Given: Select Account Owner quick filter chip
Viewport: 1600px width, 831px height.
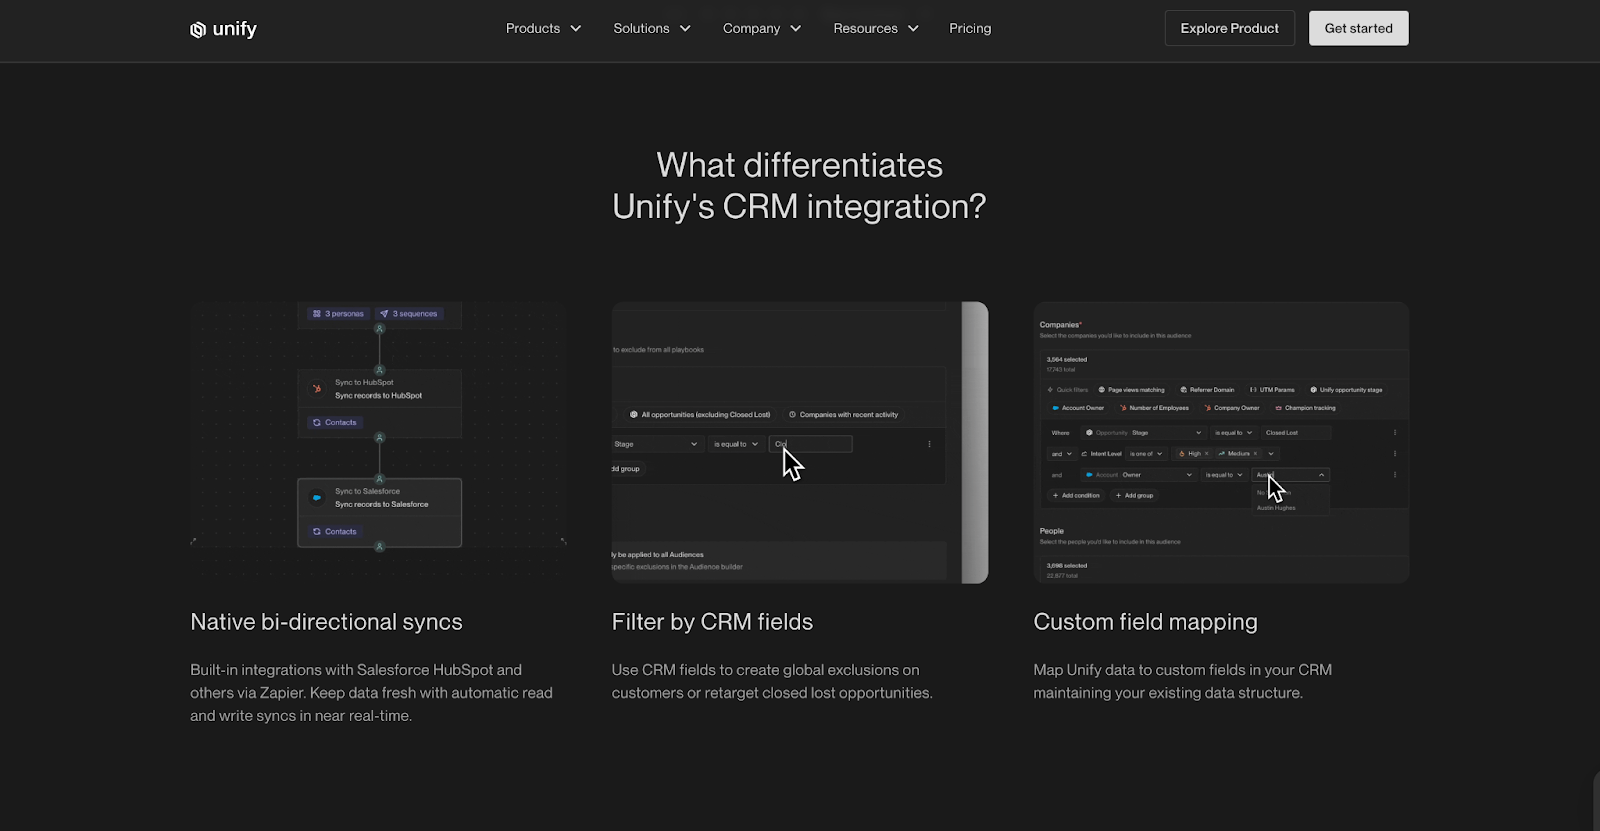Looking at the screenshot, I should (x=1078, y=408).
